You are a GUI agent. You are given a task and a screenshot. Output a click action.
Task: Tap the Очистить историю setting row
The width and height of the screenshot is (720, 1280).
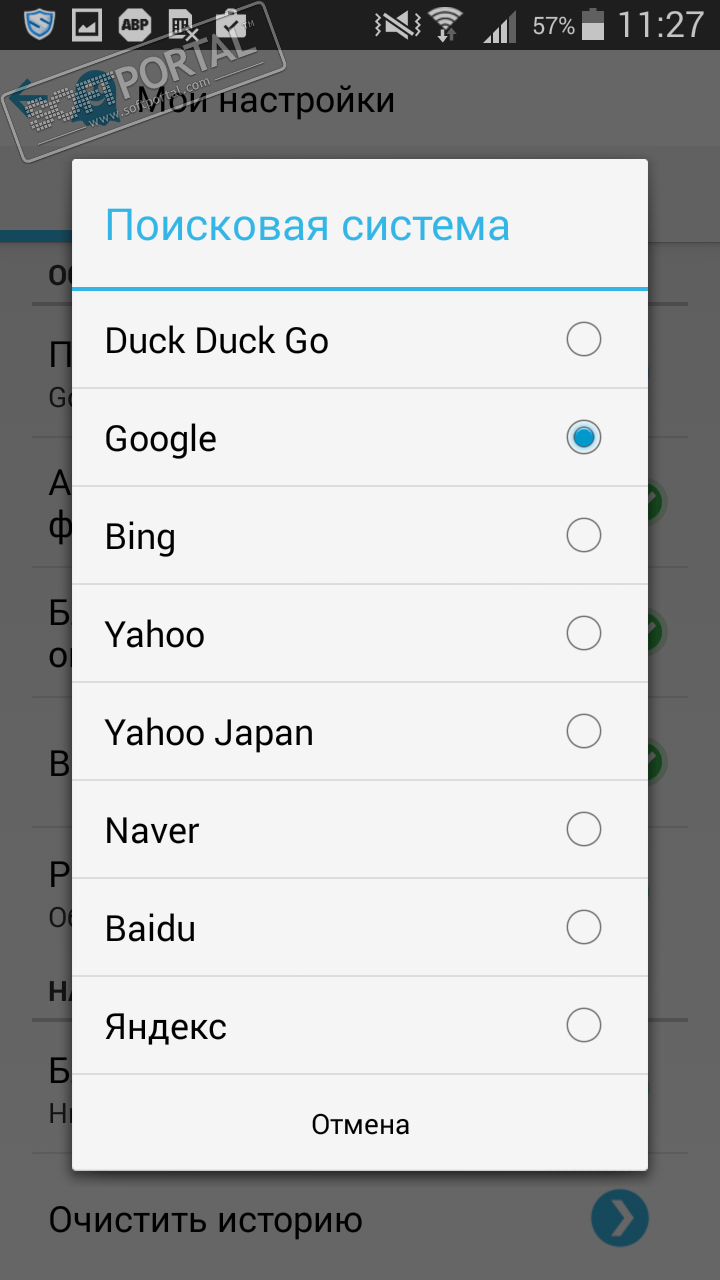[x=205, y=1221]
